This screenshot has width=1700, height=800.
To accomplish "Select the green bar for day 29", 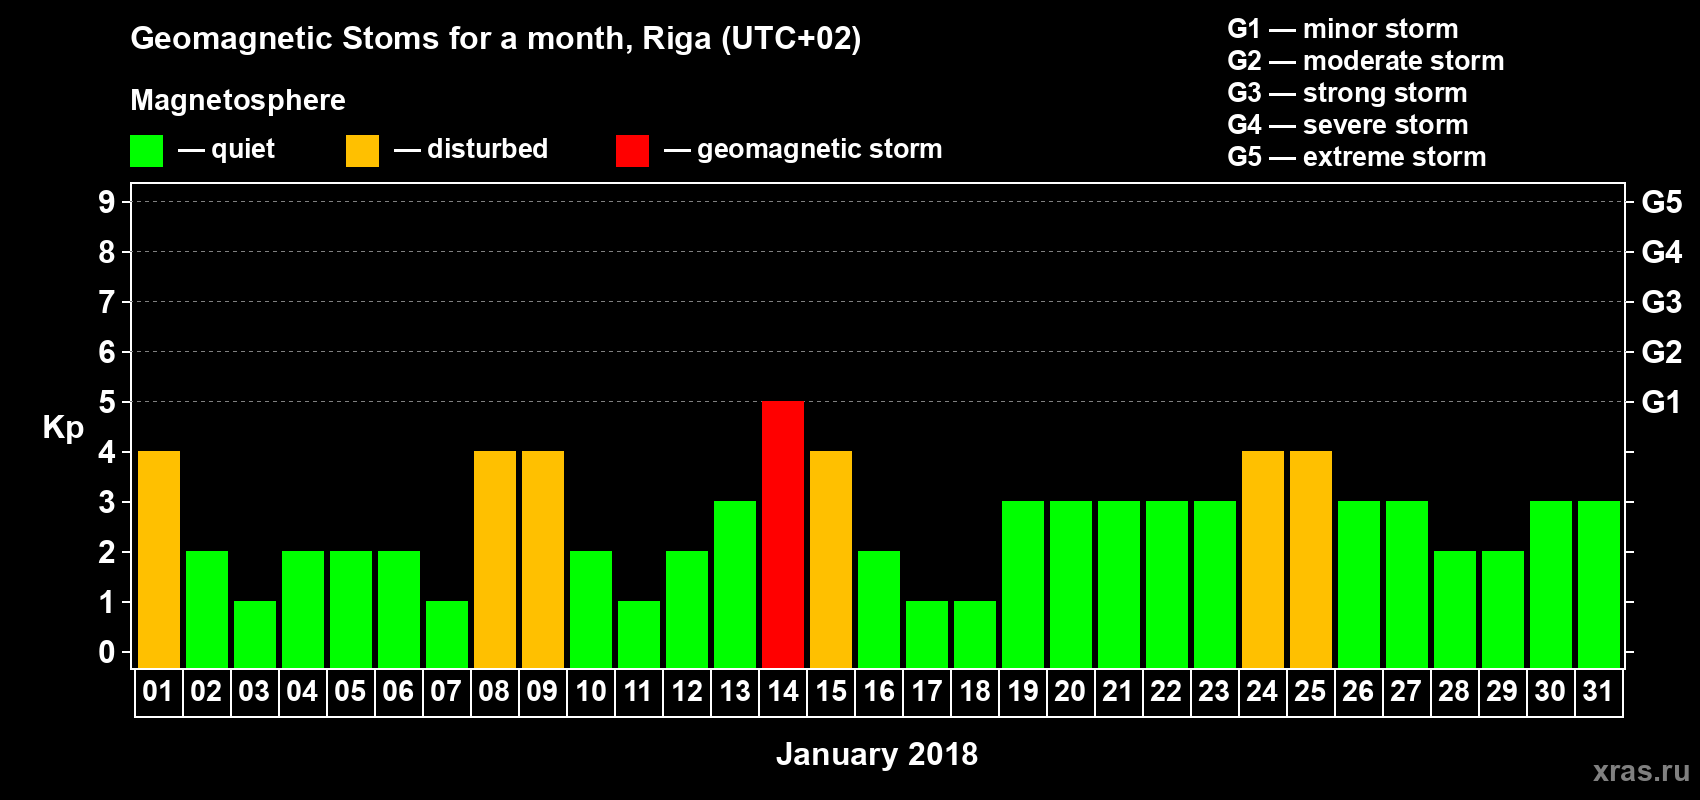I will pyautogui.click(x=1503, y=609).
